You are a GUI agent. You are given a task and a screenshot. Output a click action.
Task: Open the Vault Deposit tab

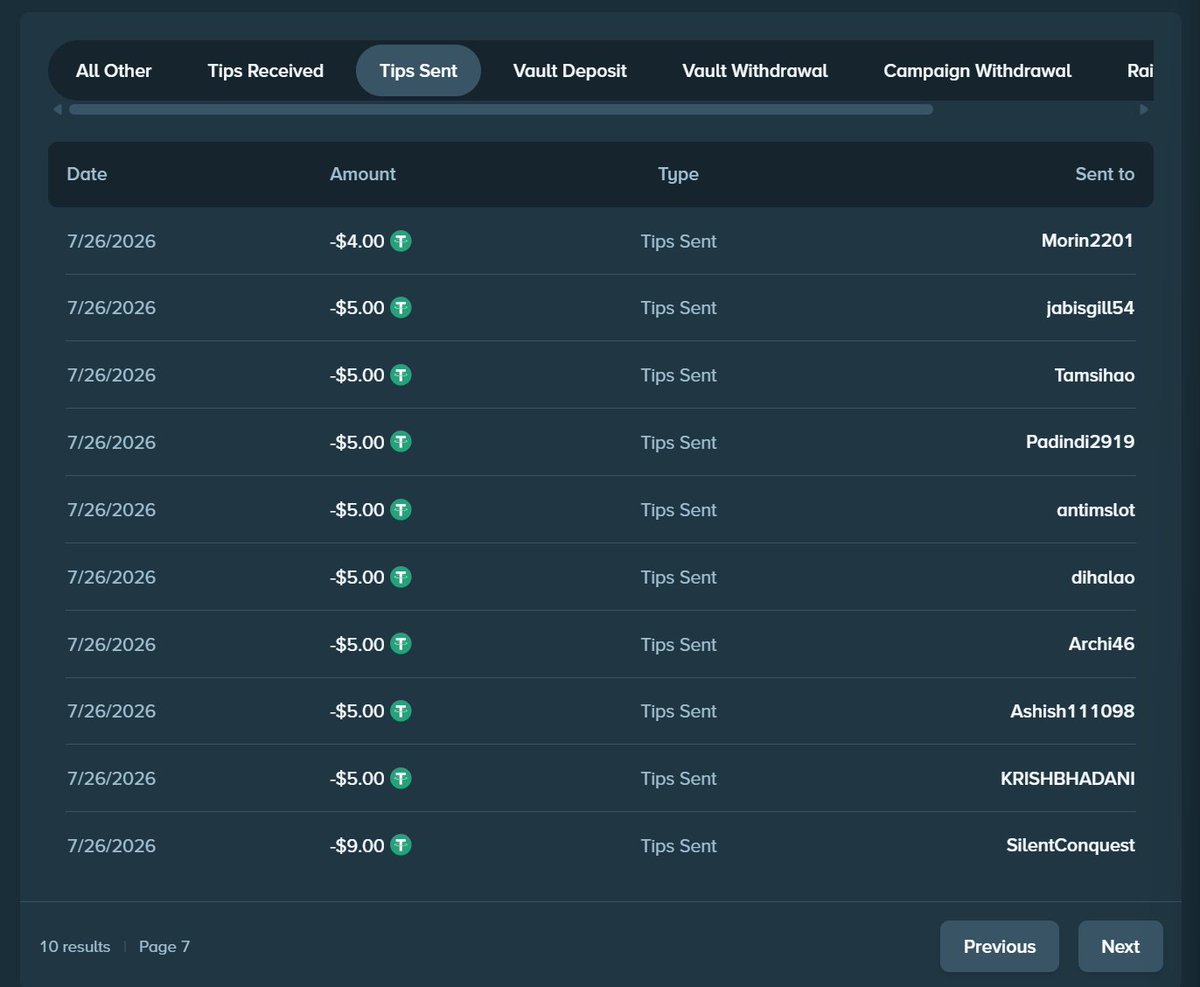point(570,71)
